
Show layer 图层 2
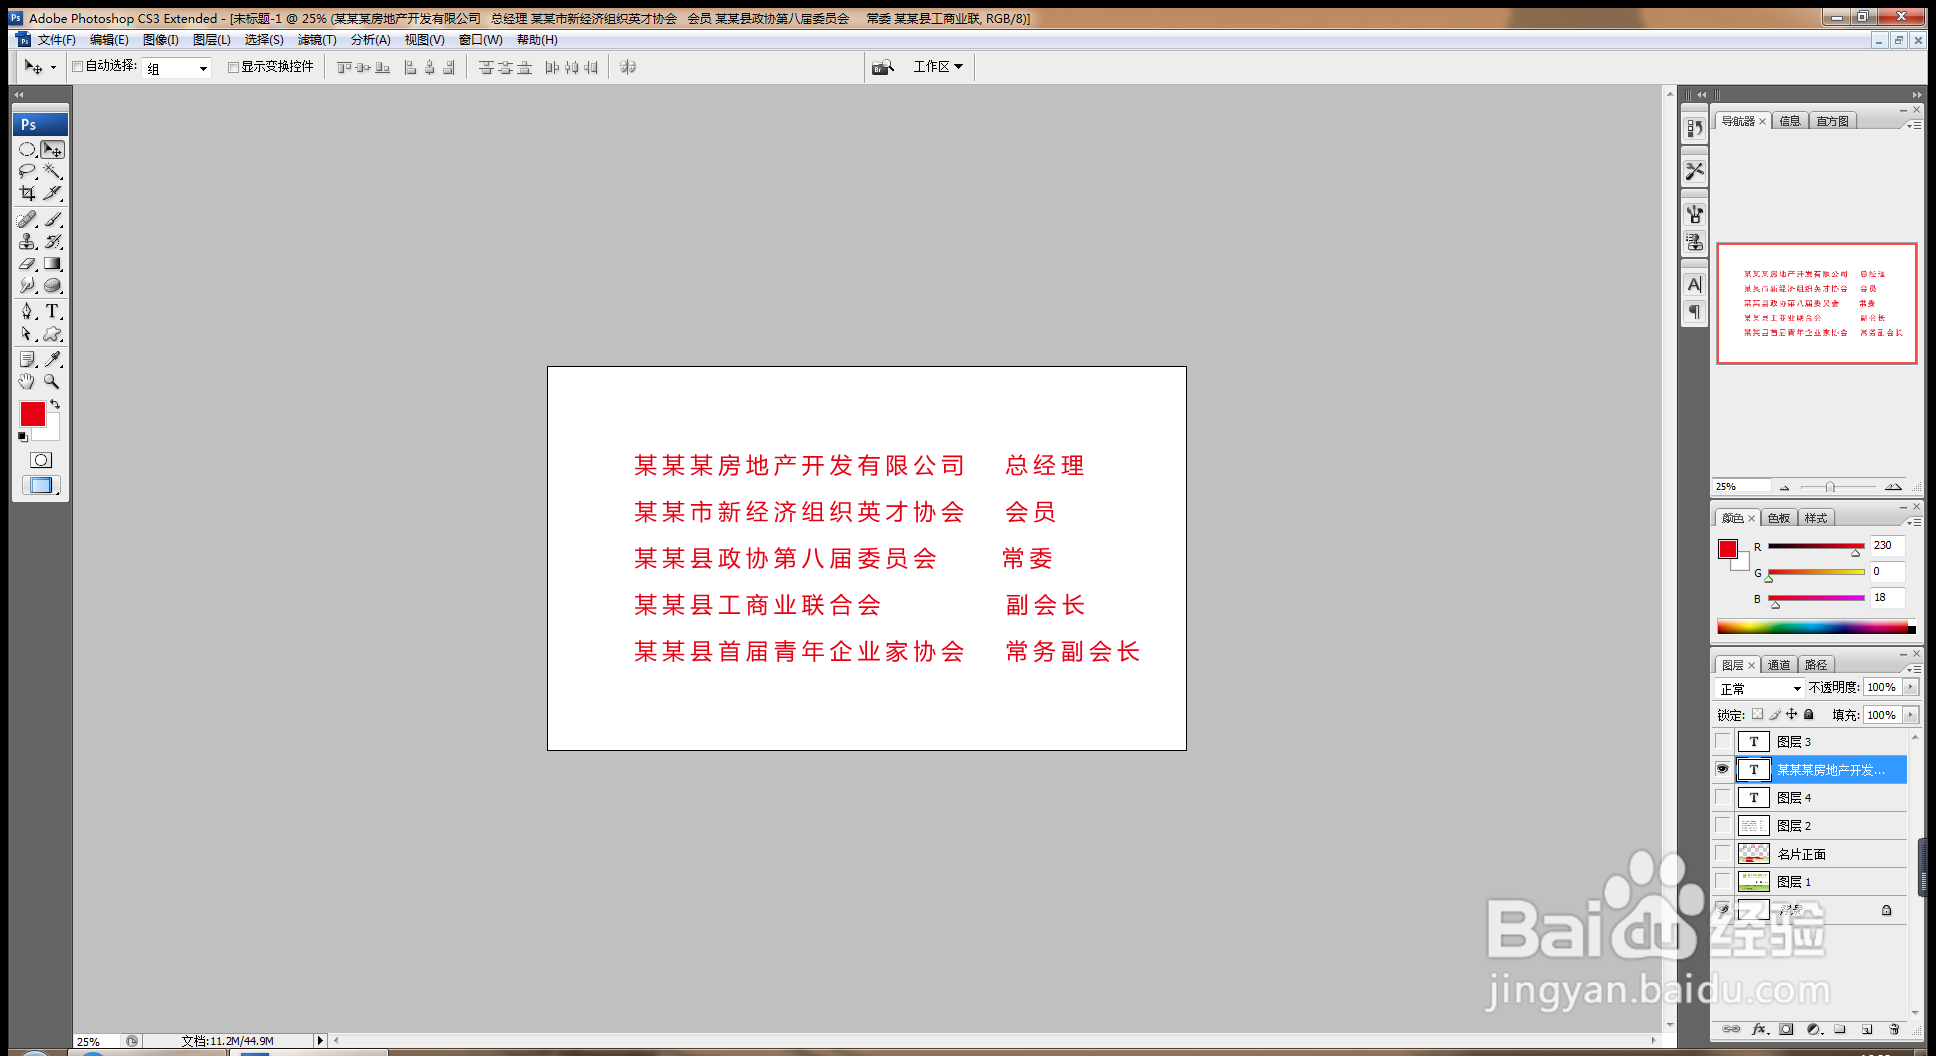tap(1722, 825)
